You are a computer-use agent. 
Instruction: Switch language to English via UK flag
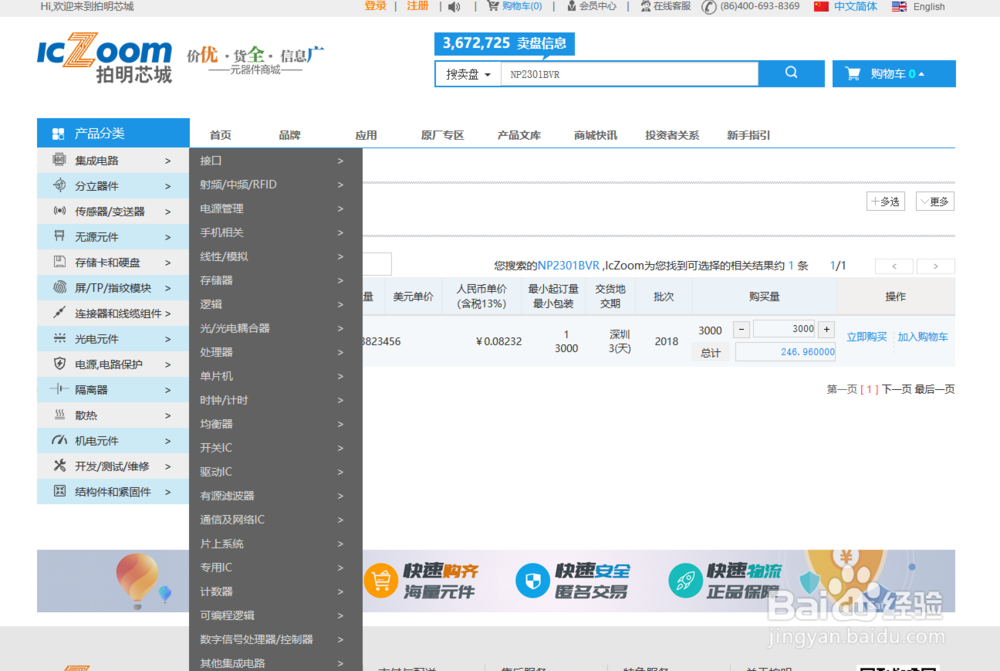[898, 7]
